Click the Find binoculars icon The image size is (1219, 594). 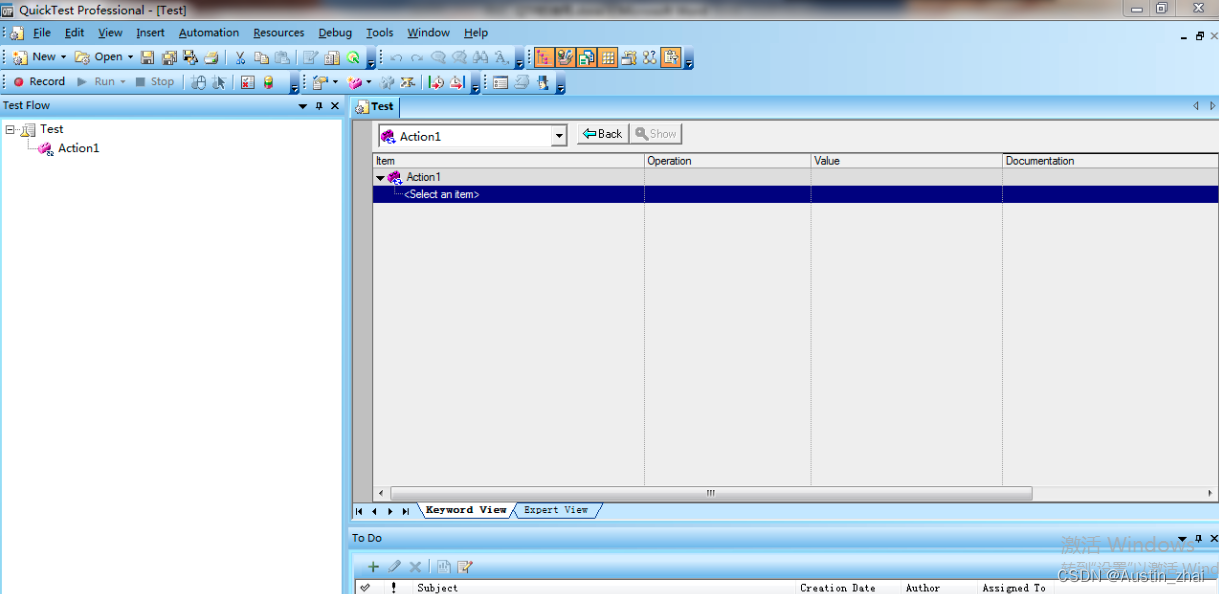(480, 57)
